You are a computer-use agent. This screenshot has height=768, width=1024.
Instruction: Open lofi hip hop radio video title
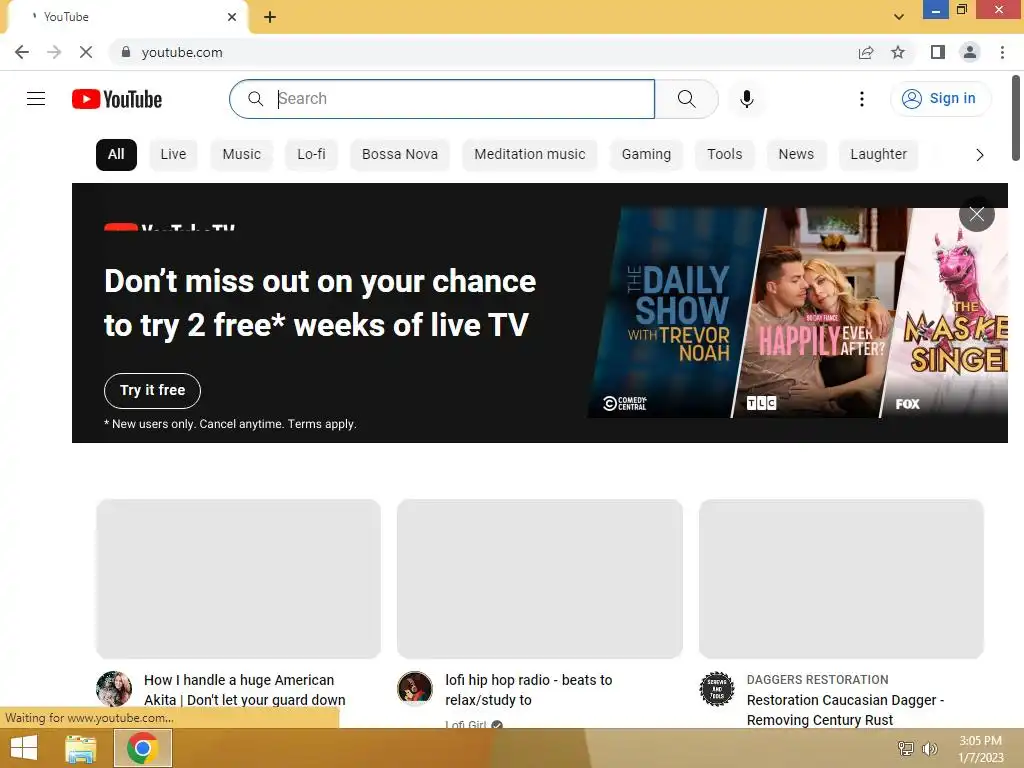pyautogui.click(x=529, y=690)
